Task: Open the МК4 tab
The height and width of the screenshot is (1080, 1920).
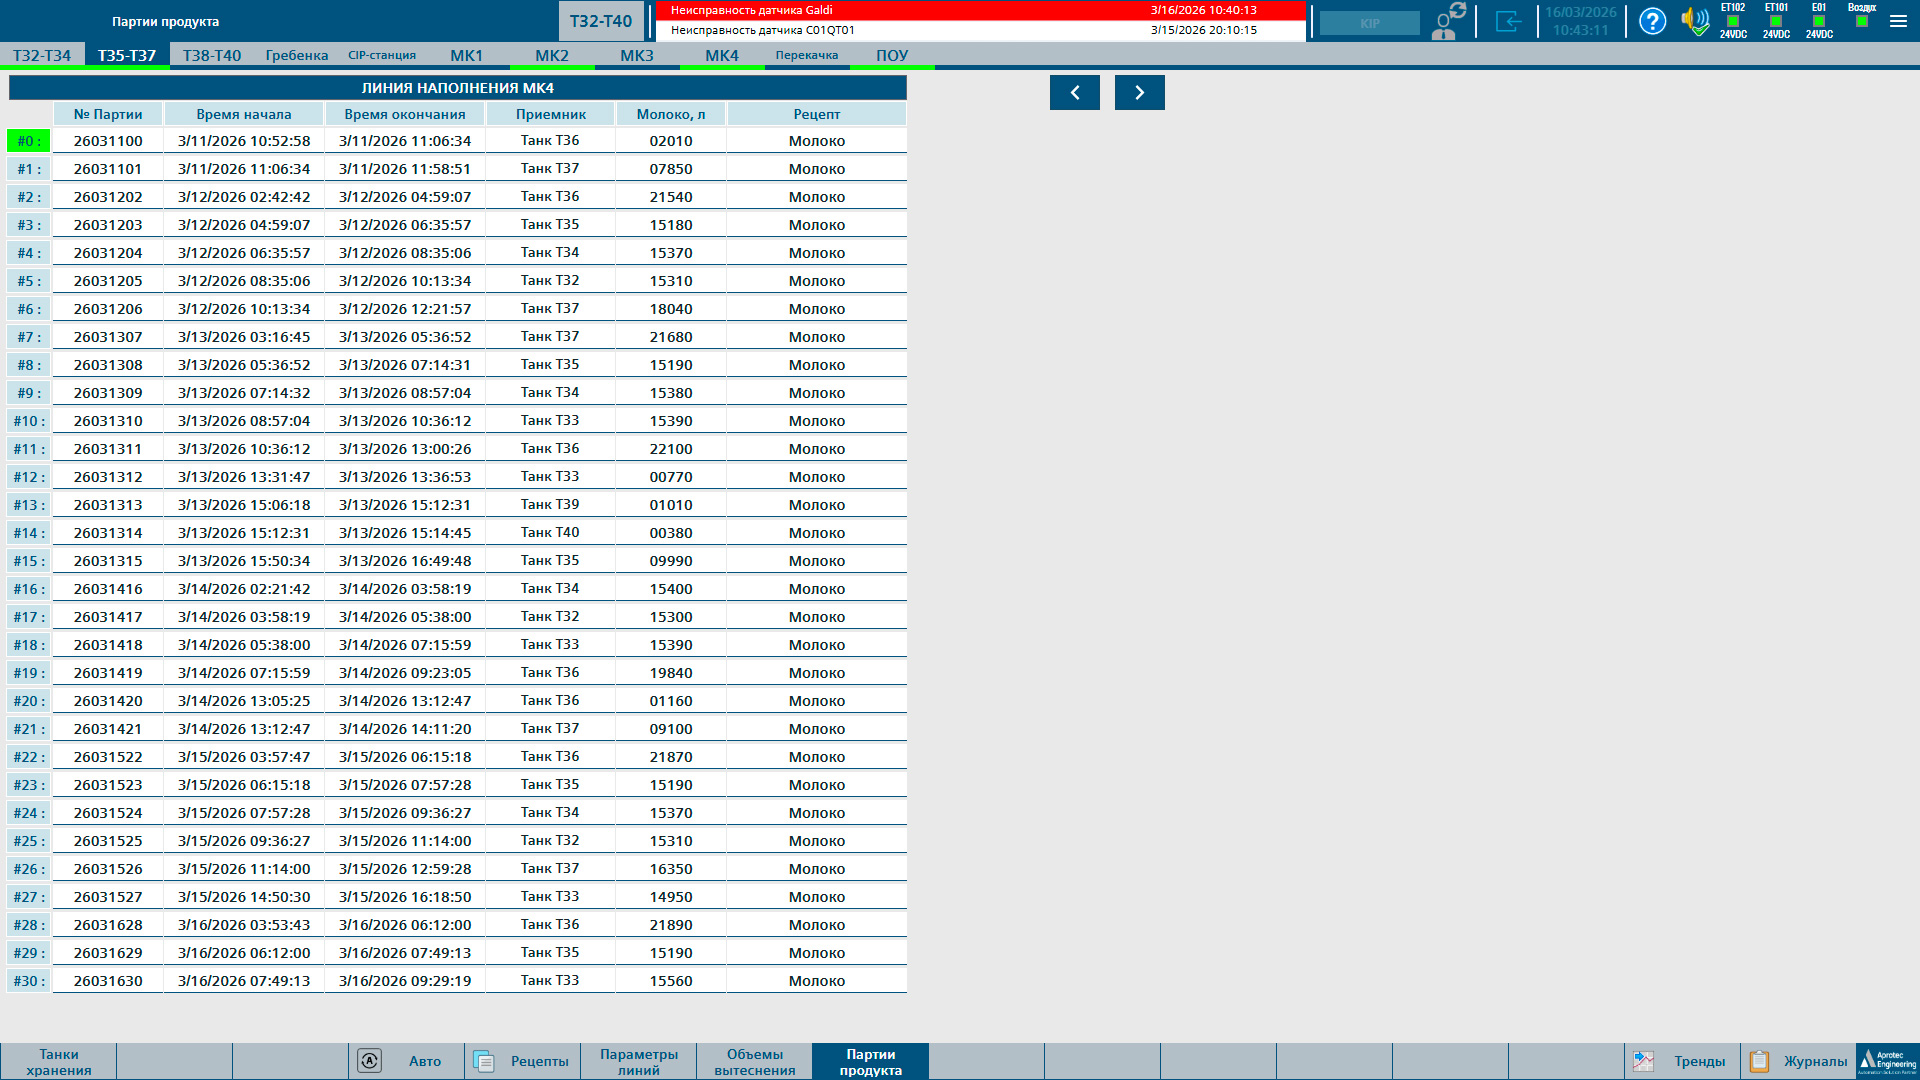Action: [x=722, y=55]
